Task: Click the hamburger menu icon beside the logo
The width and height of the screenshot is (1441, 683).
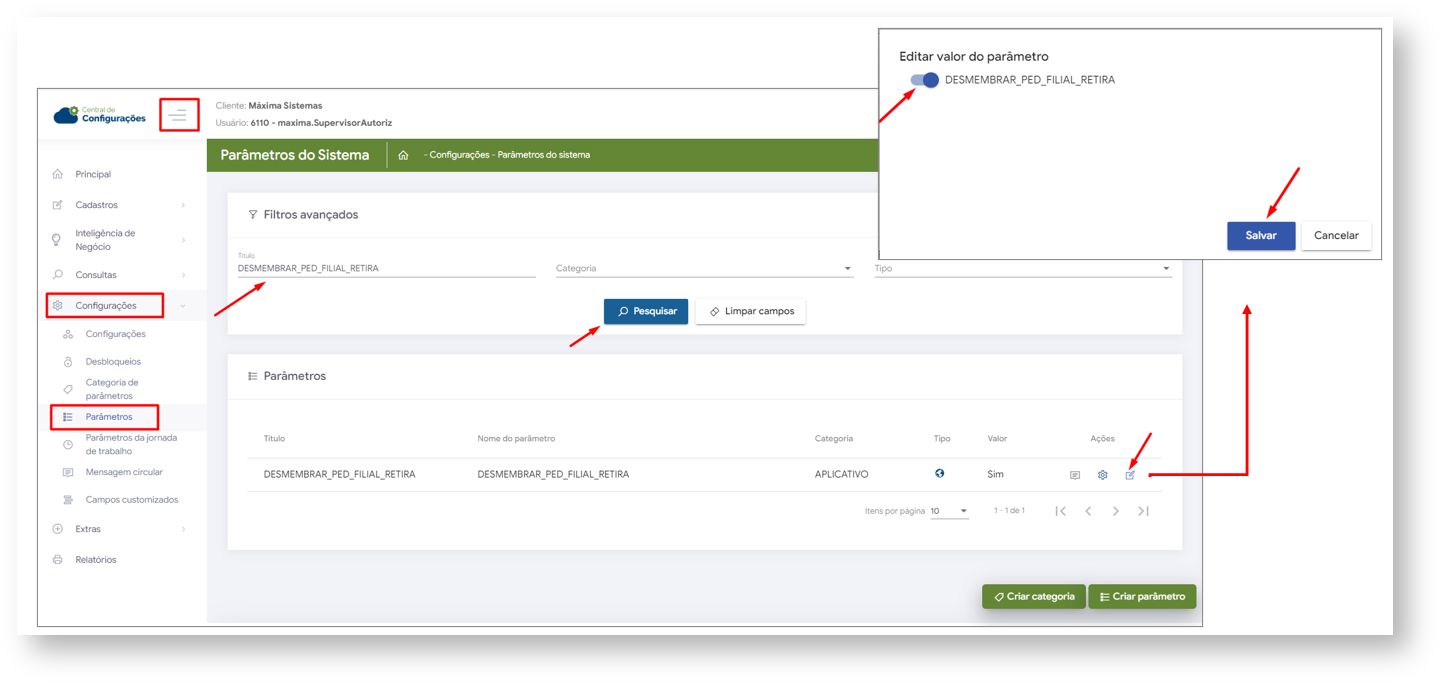Action: click(178, 116)
